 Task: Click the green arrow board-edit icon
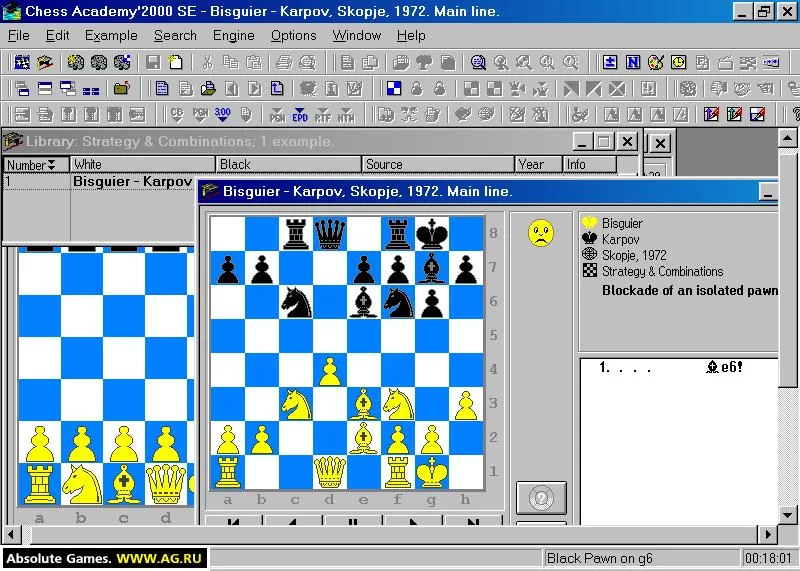[734, 114]
